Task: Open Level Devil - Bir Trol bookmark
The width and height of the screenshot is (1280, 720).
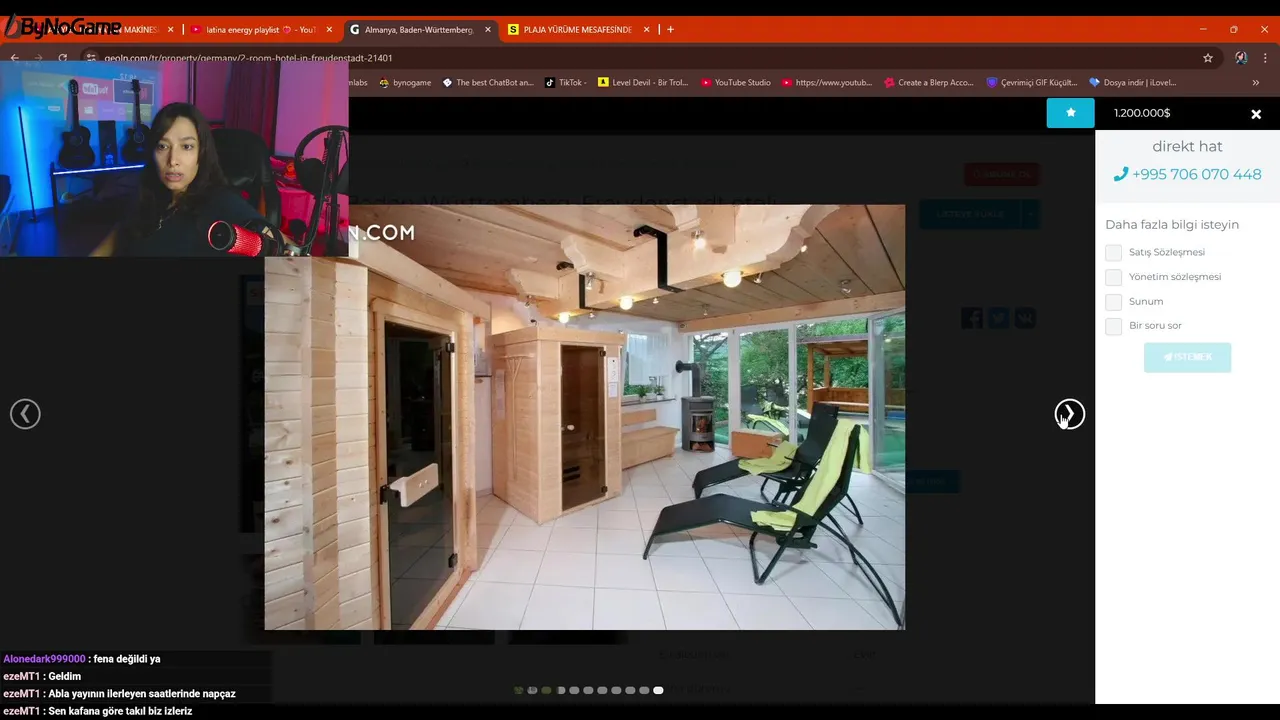Action: 643,82
